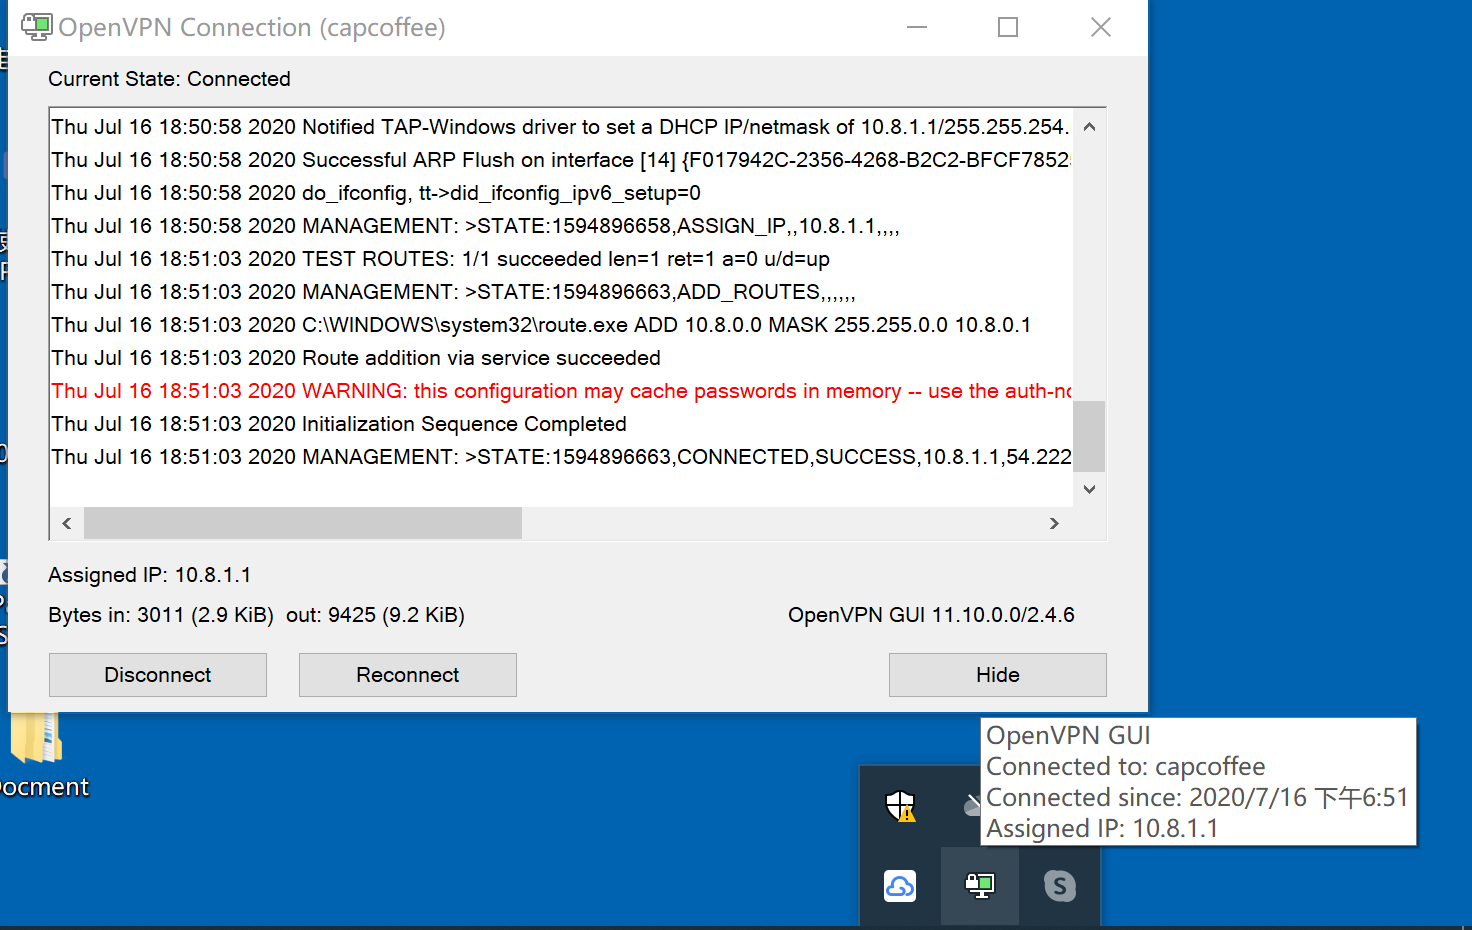Click the log scroll-down arrow

click(x=1089, y=489)
